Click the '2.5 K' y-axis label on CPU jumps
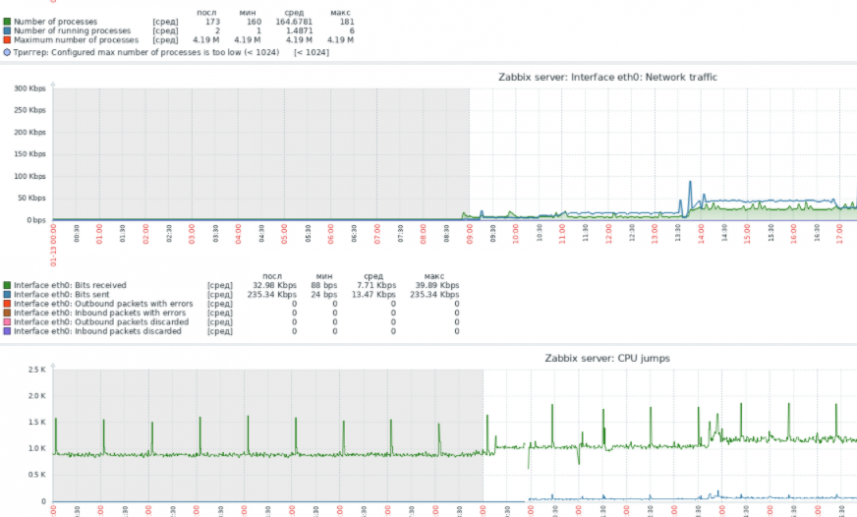The image size is (857, 517). [37, 369]
